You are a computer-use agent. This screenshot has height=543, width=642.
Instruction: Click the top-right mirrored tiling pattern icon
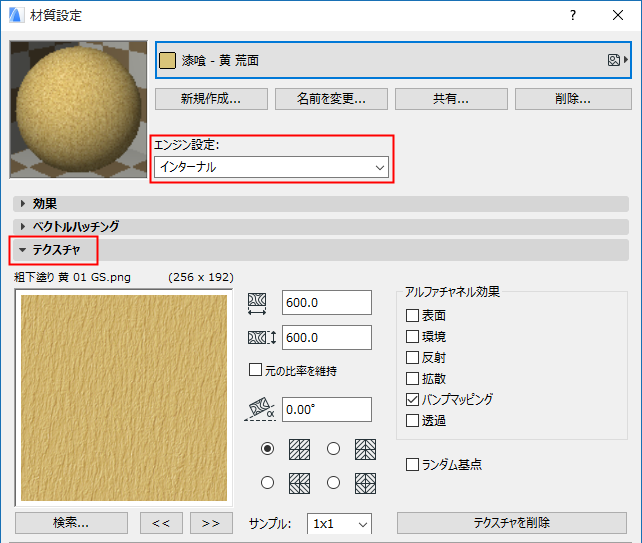[x=365, y=449]
